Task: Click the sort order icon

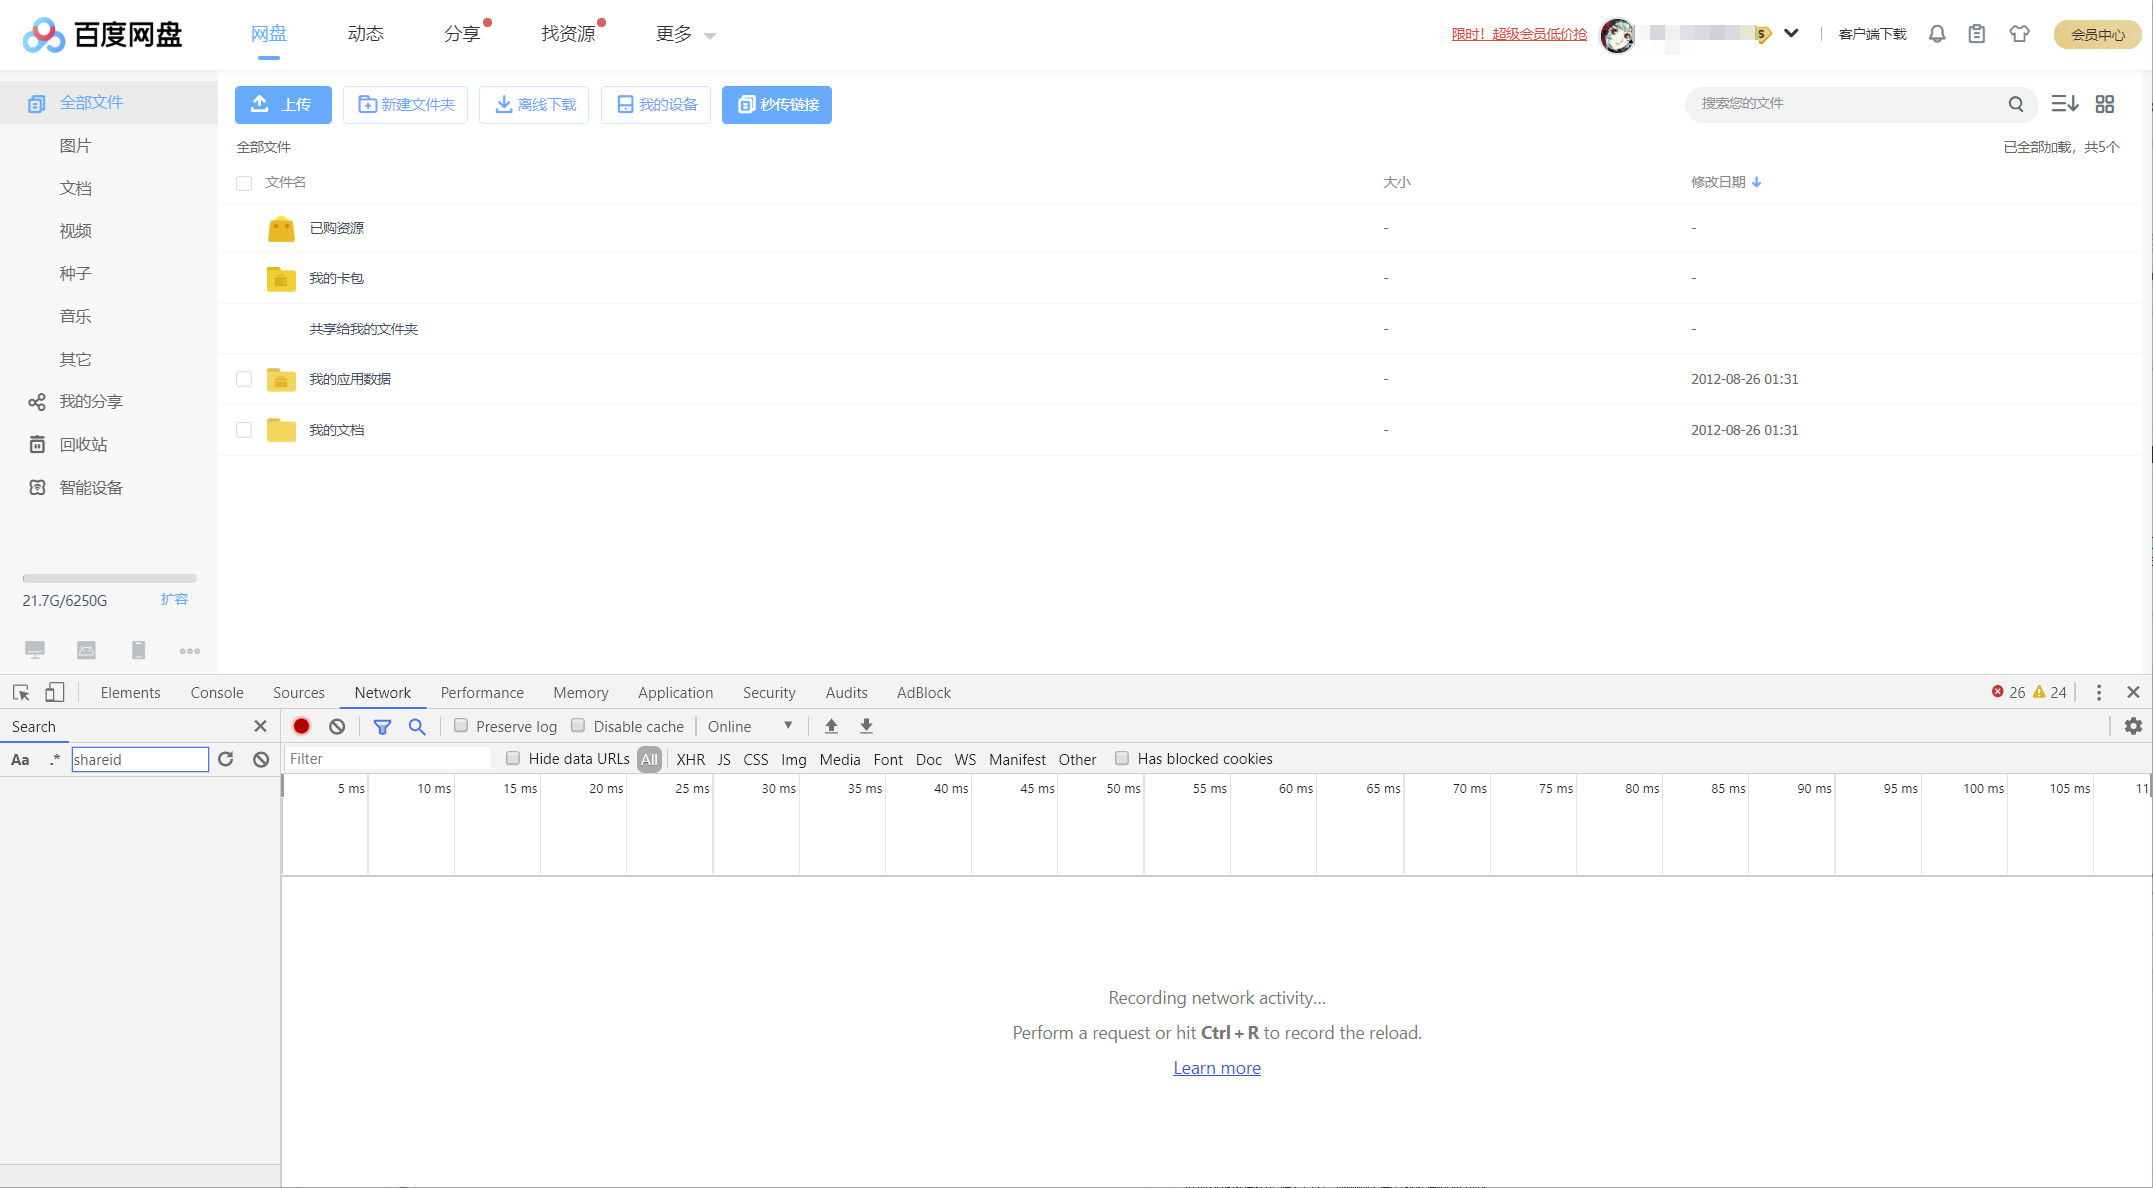Action: pos(2065,104)
